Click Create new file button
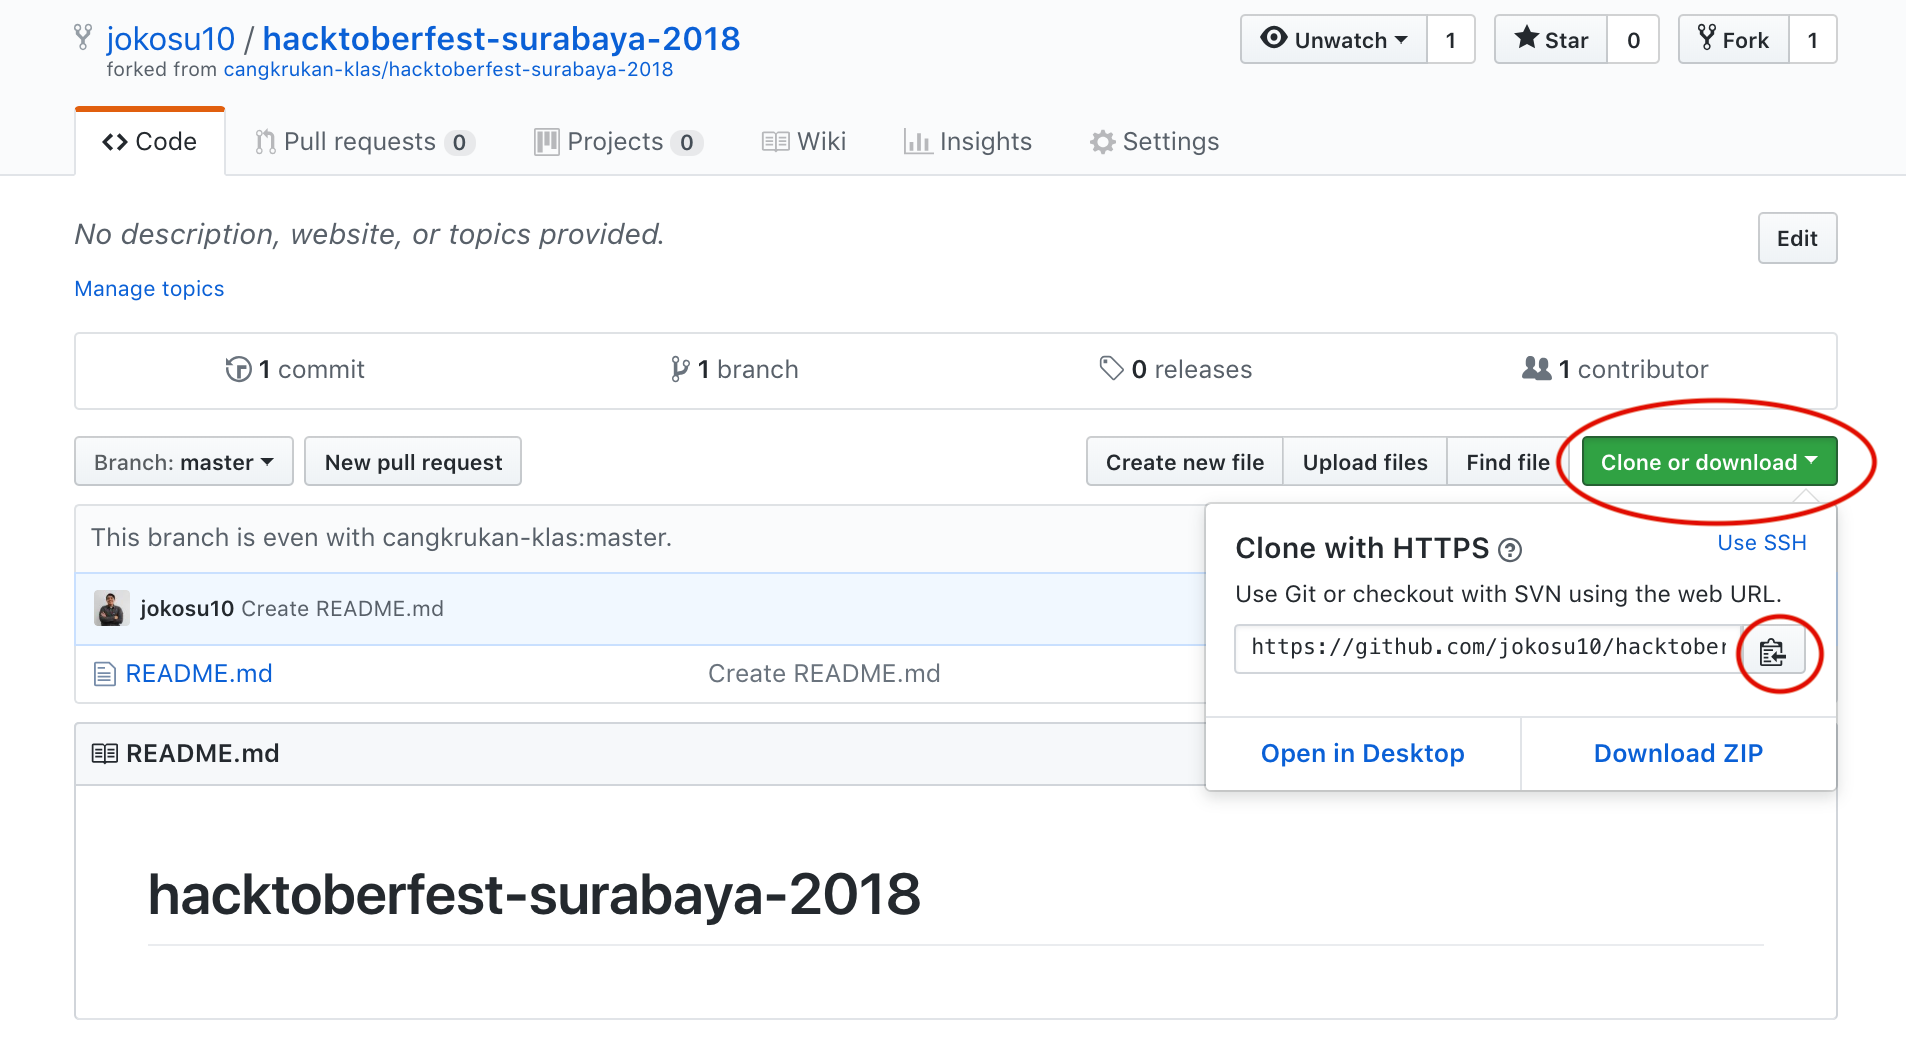This screenshot has height=1060, width=1906. [x=1185, y=462]
